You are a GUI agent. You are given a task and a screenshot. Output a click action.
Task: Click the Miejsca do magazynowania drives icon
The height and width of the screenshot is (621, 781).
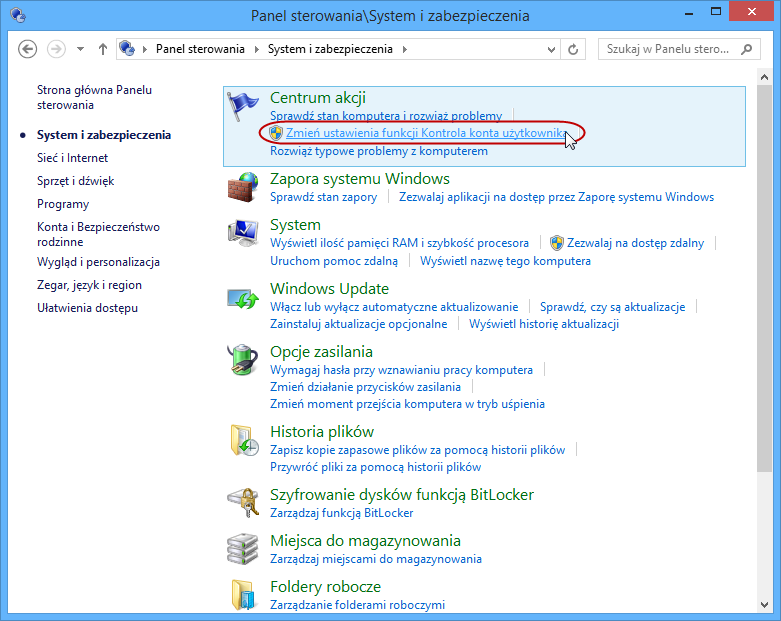[x=243, y=549]
